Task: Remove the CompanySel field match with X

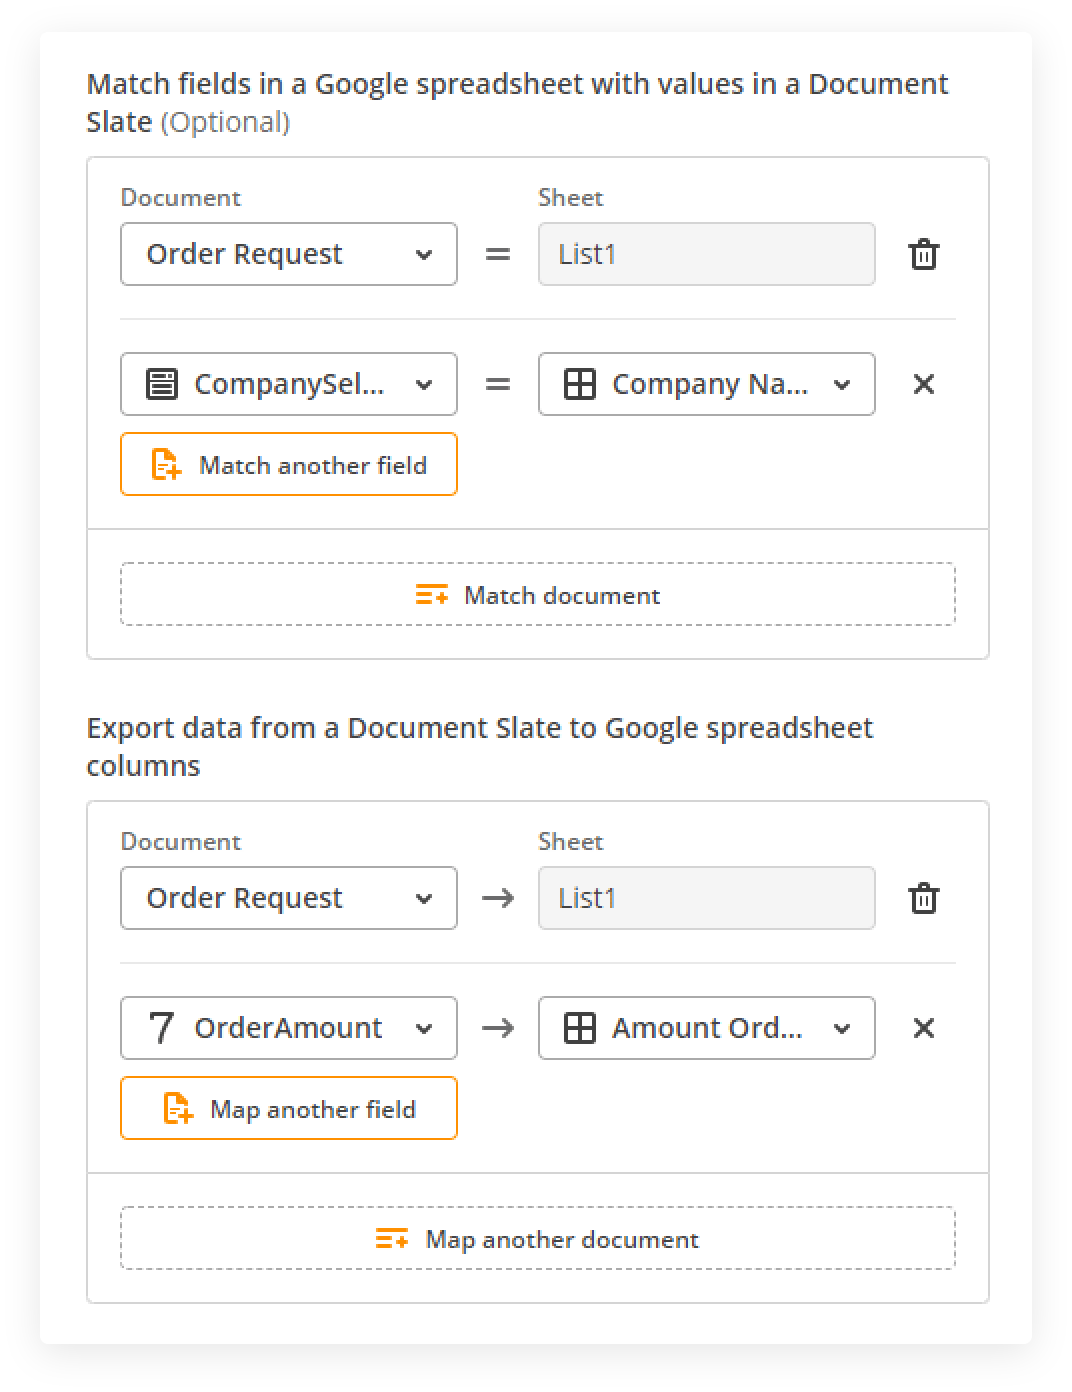Action: coord(923,384)
